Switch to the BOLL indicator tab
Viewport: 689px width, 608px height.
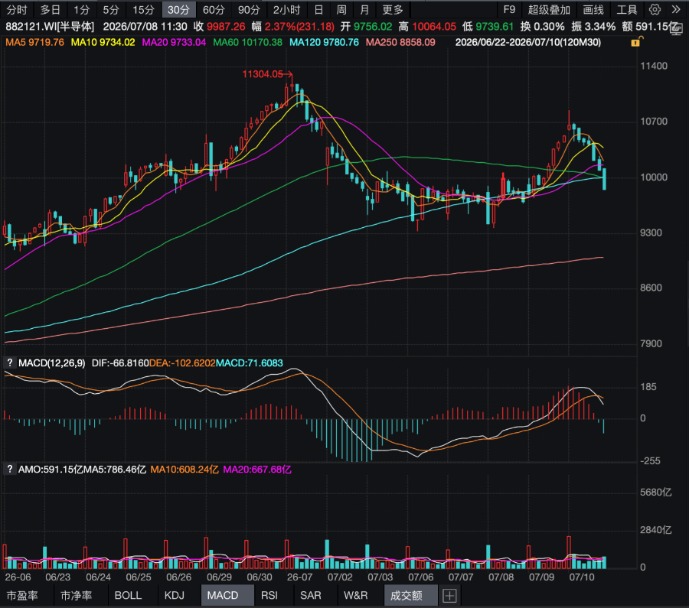(x=128, y=595)
